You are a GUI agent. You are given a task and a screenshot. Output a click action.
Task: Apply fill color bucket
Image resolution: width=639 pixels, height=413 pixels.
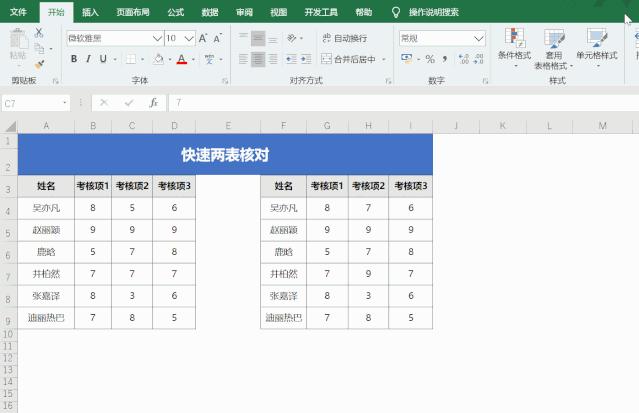[159, 59]
